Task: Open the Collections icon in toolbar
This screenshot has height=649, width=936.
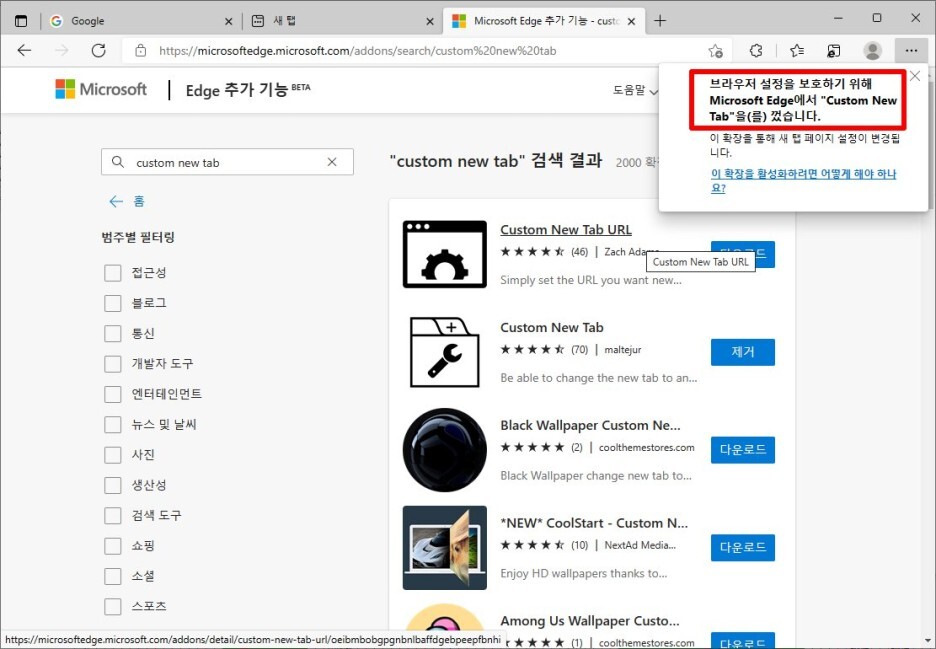Action: pos(833,51)
